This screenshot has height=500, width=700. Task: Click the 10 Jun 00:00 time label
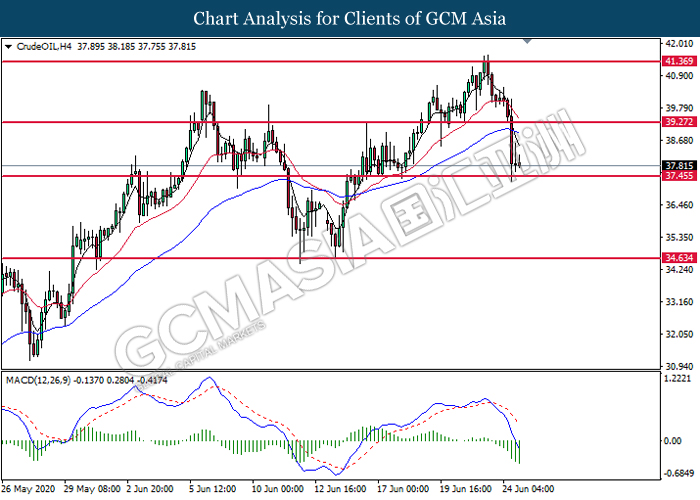pyautogui.click(x=278, y=489)
